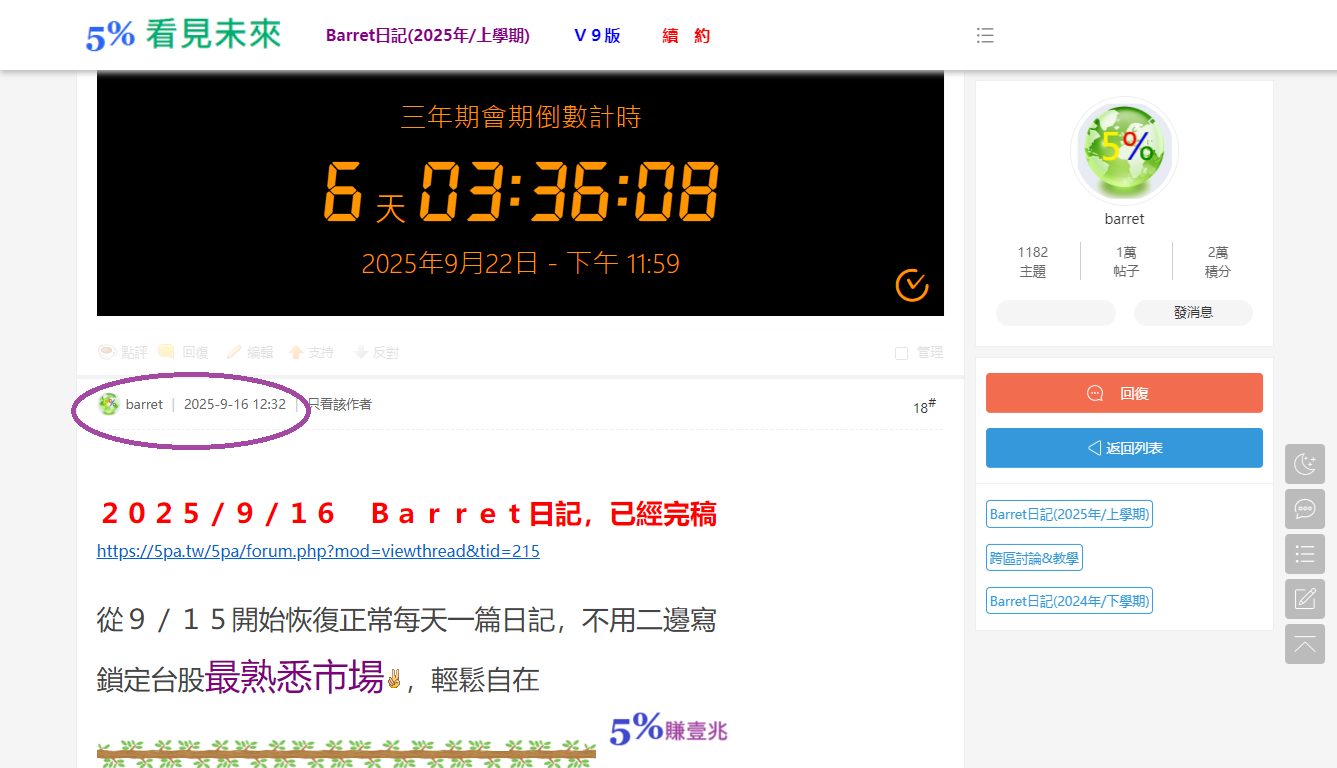Click the pencil edit icon in the side toolbar
Image resolution: width=1337 pixels, height=768 pixels.
1304,599
